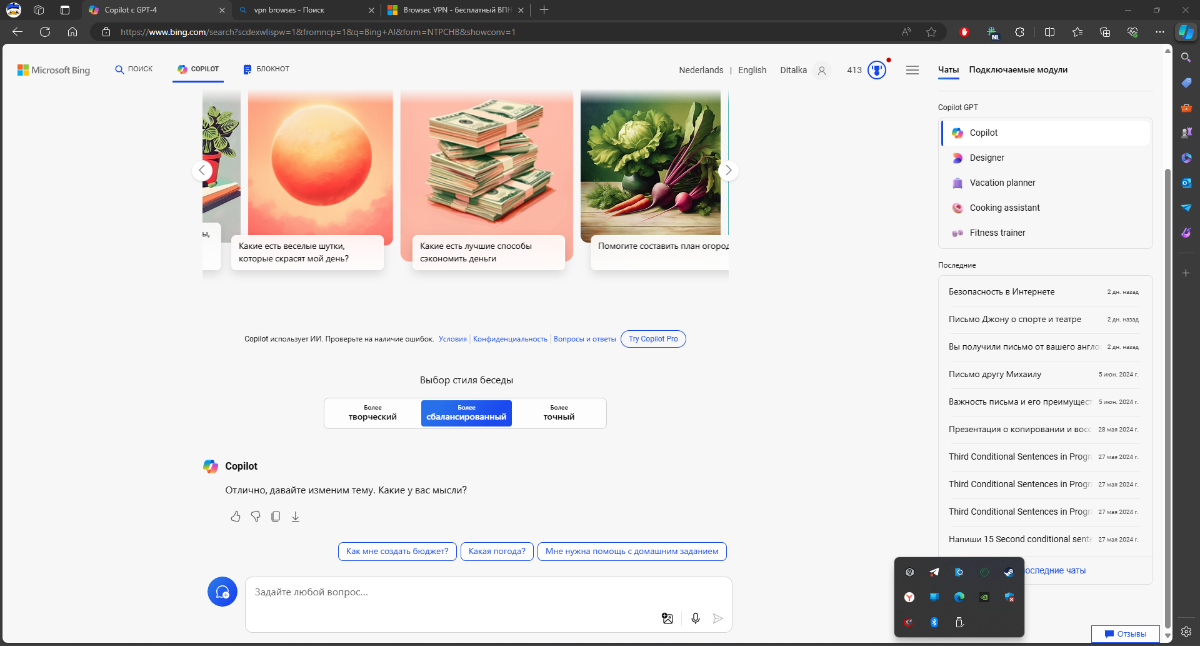Open the Rewards trophy icon
This screenshot has height=646, width=1200.
tap(877, 70)
